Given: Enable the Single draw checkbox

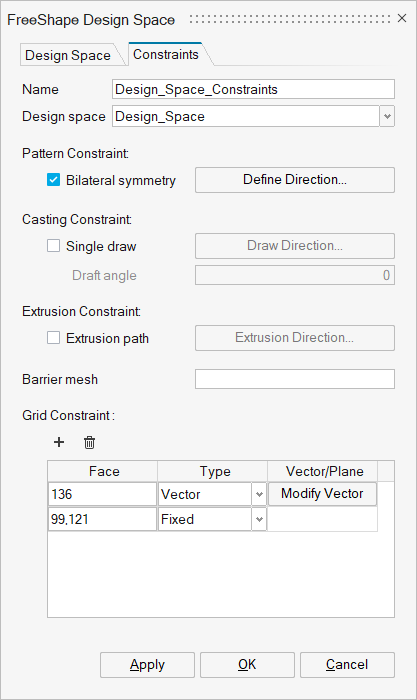Looking at the screenshot, I should pos(54,246).
